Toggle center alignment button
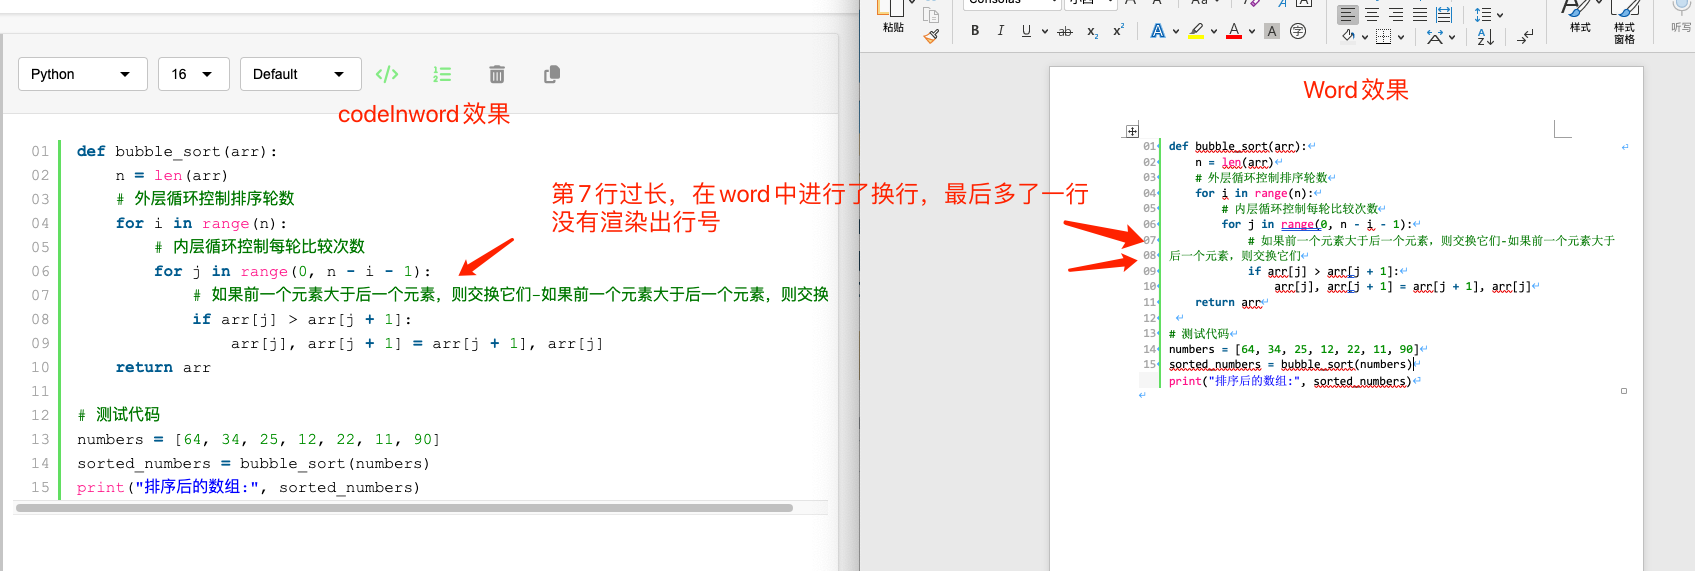This screenshot has height=571, width=1695. pos(1372,15)
